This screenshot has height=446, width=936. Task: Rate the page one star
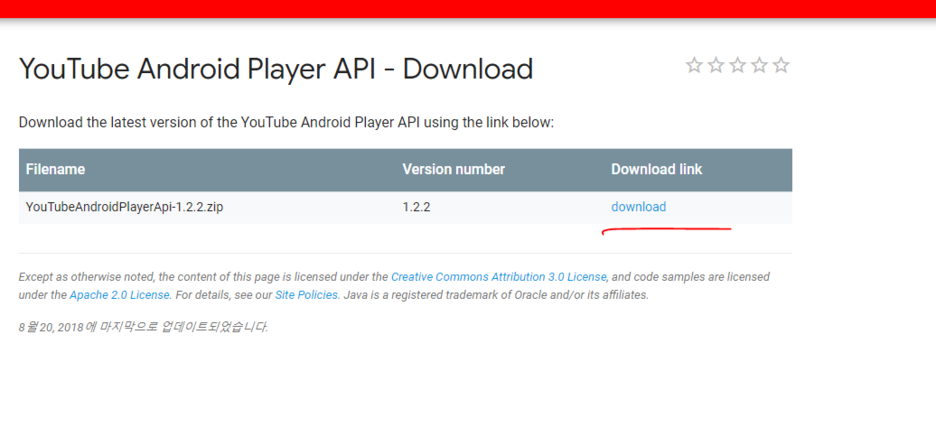coord(694,65)
